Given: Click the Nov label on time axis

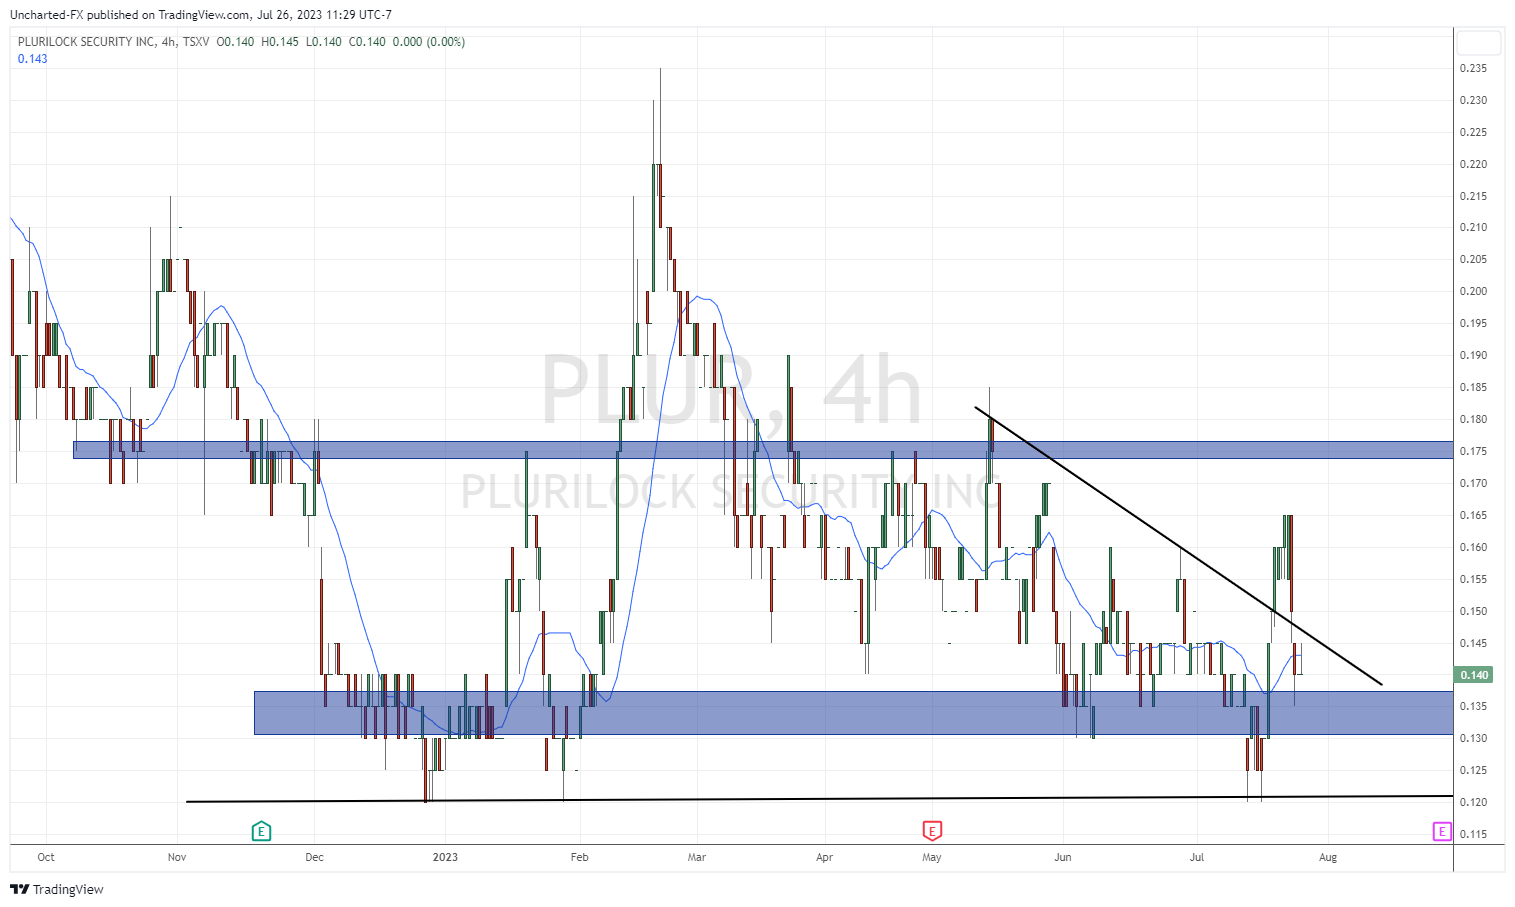Looking at the screenshot, I should pyautogui.click(x=177, y=857).
